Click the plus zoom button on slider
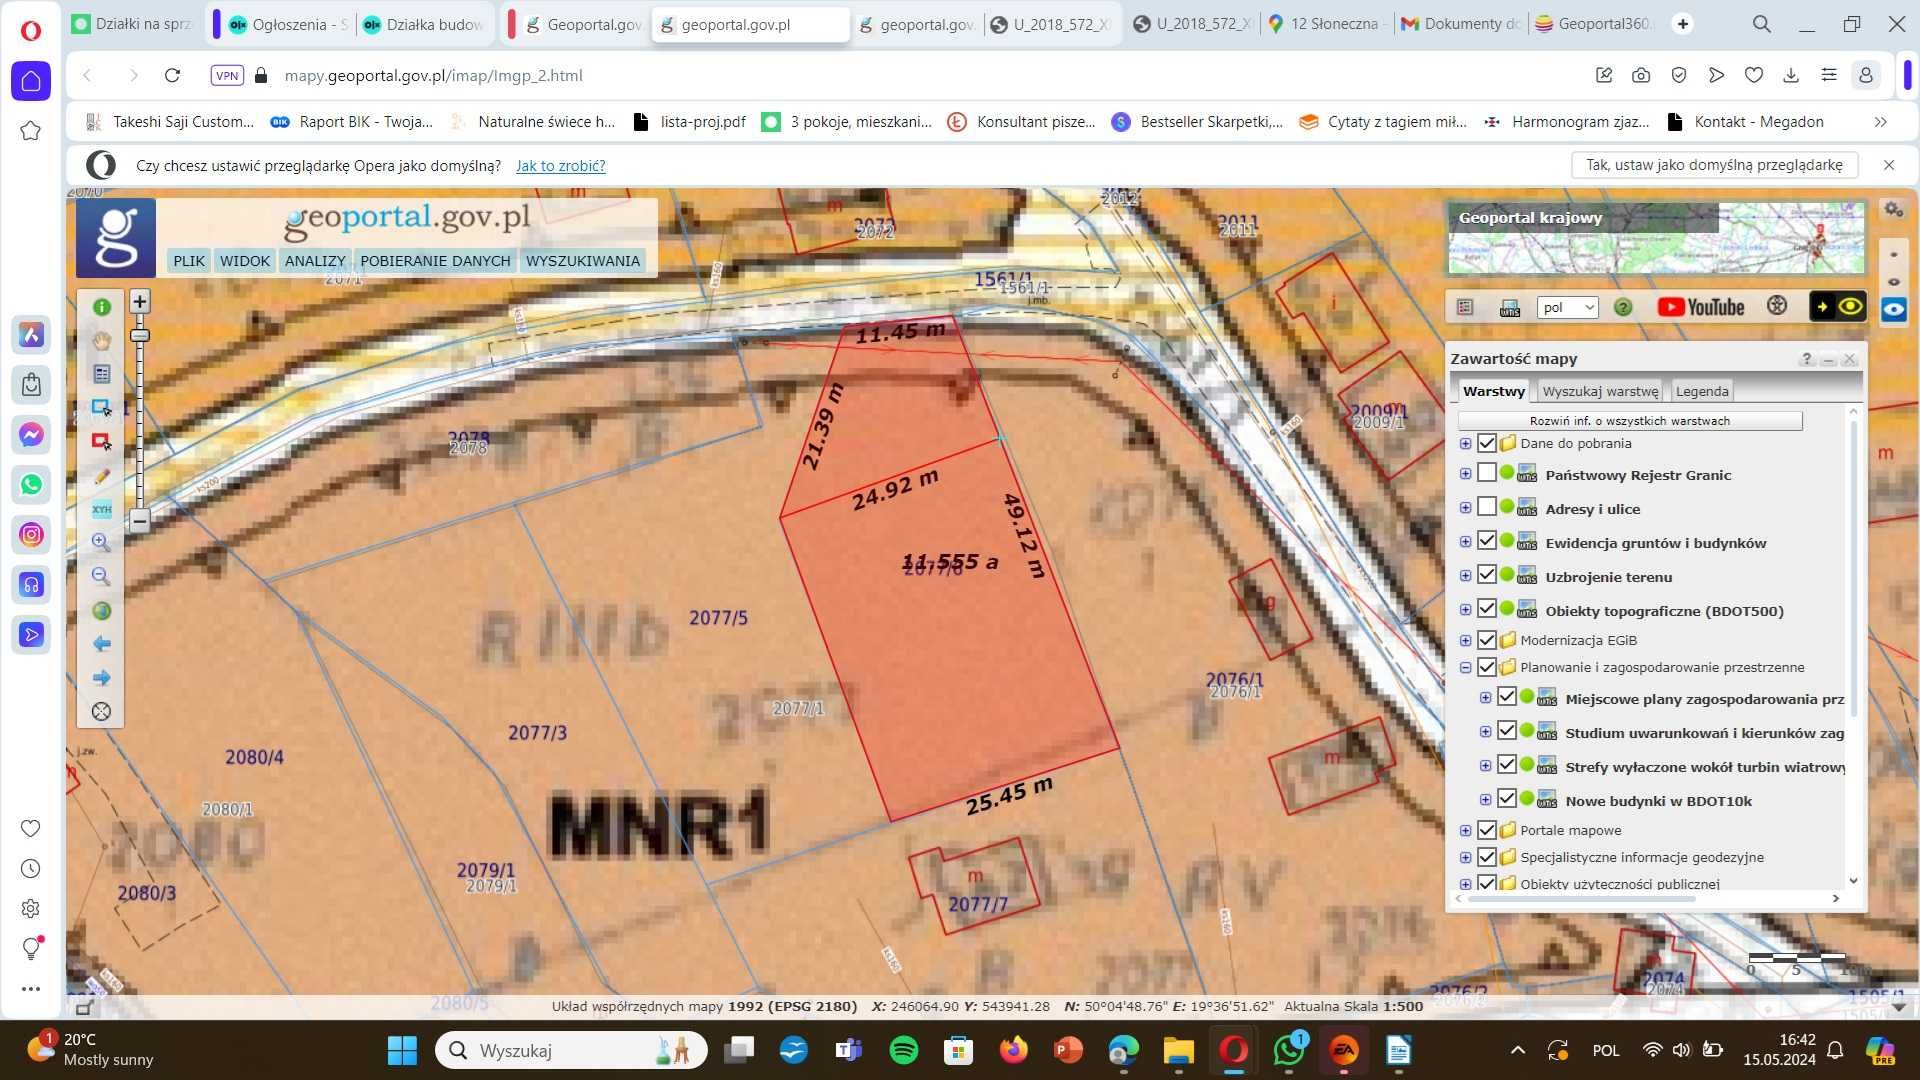Image resolution: width=1920 pixels, height=1080 pixels. (140, 301)
